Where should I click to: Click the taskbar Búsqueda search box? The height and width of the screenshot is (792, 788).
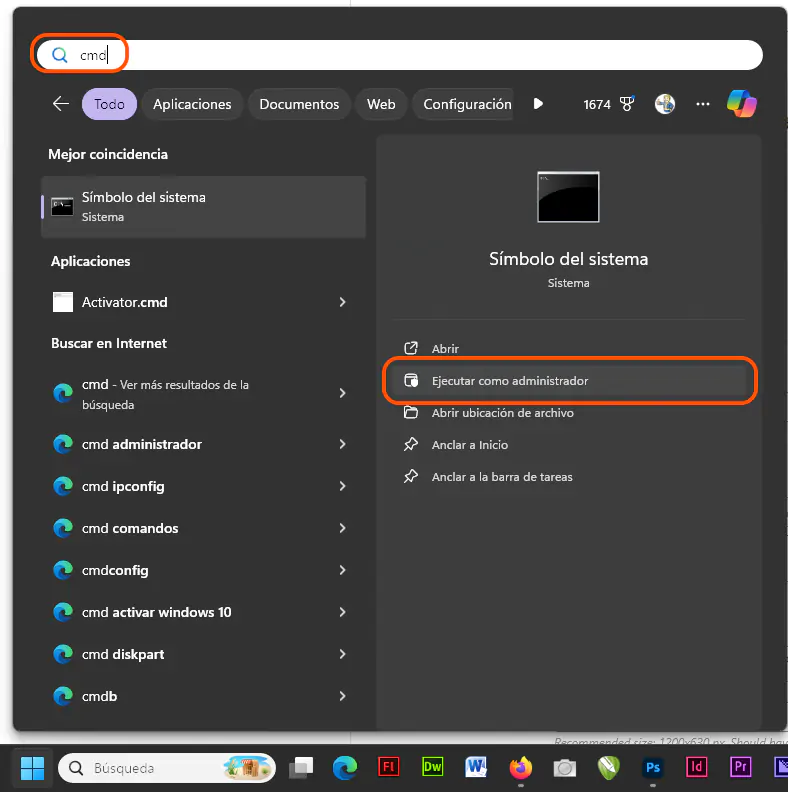(x=167, y=768)
